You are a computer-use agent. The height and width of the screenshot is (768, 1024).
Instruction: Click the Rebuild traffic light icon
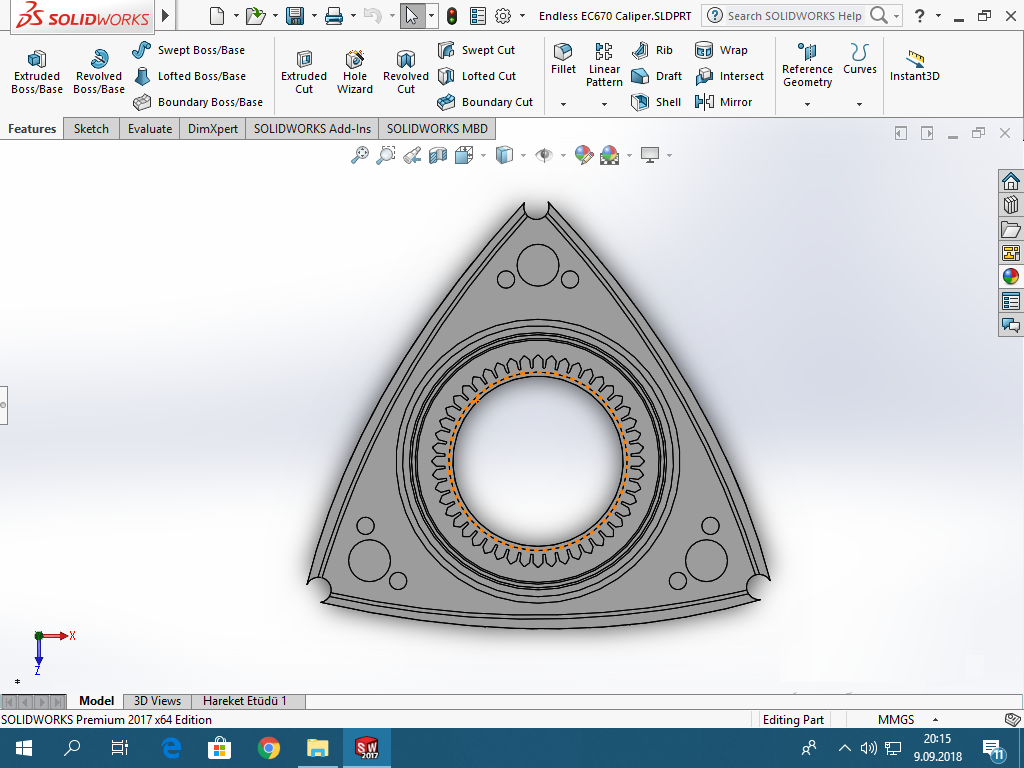tap(452, 16)
